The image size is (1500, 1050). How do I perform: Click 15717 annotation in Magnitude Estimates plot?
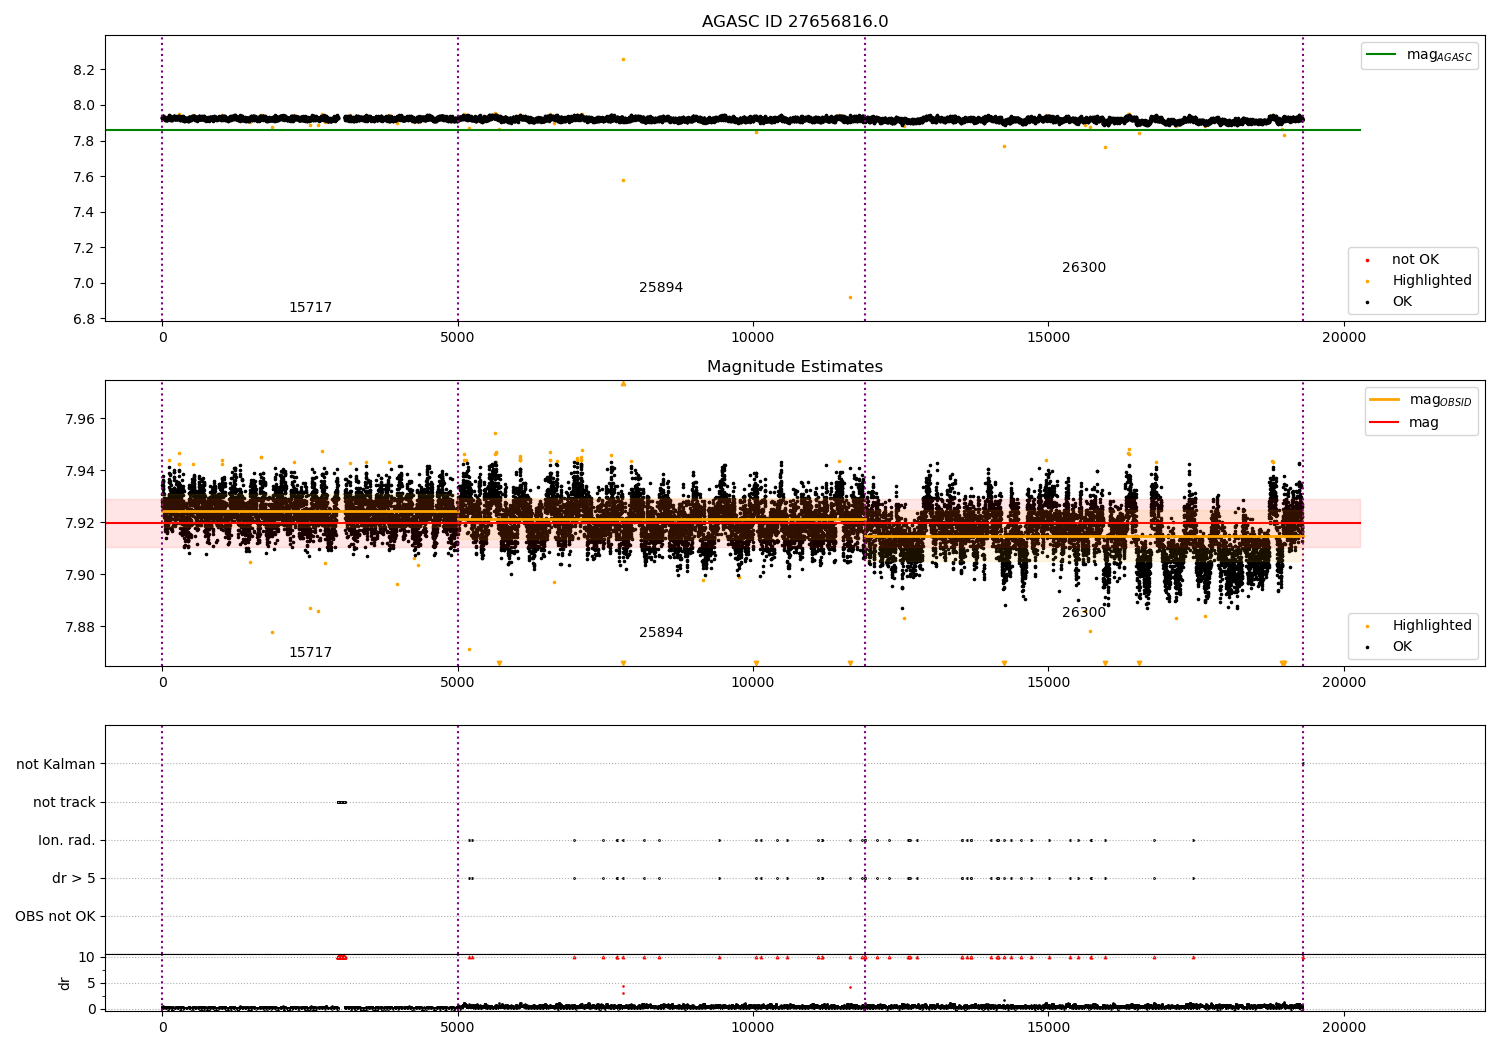311,653
